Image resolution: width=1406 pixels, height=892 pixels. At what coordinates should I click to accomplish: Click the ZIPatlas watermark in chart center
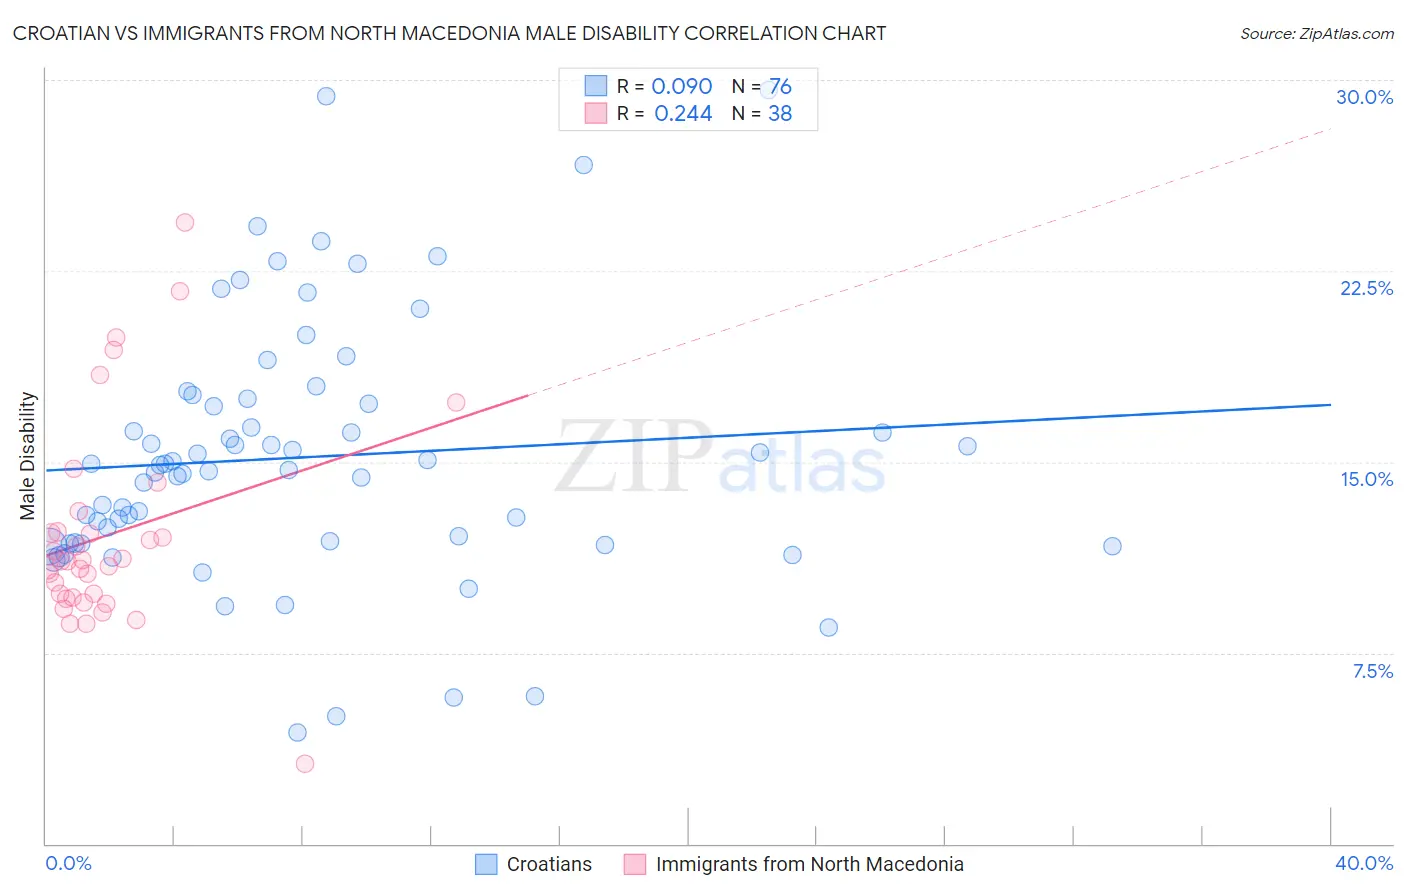[x=720, y=455]
